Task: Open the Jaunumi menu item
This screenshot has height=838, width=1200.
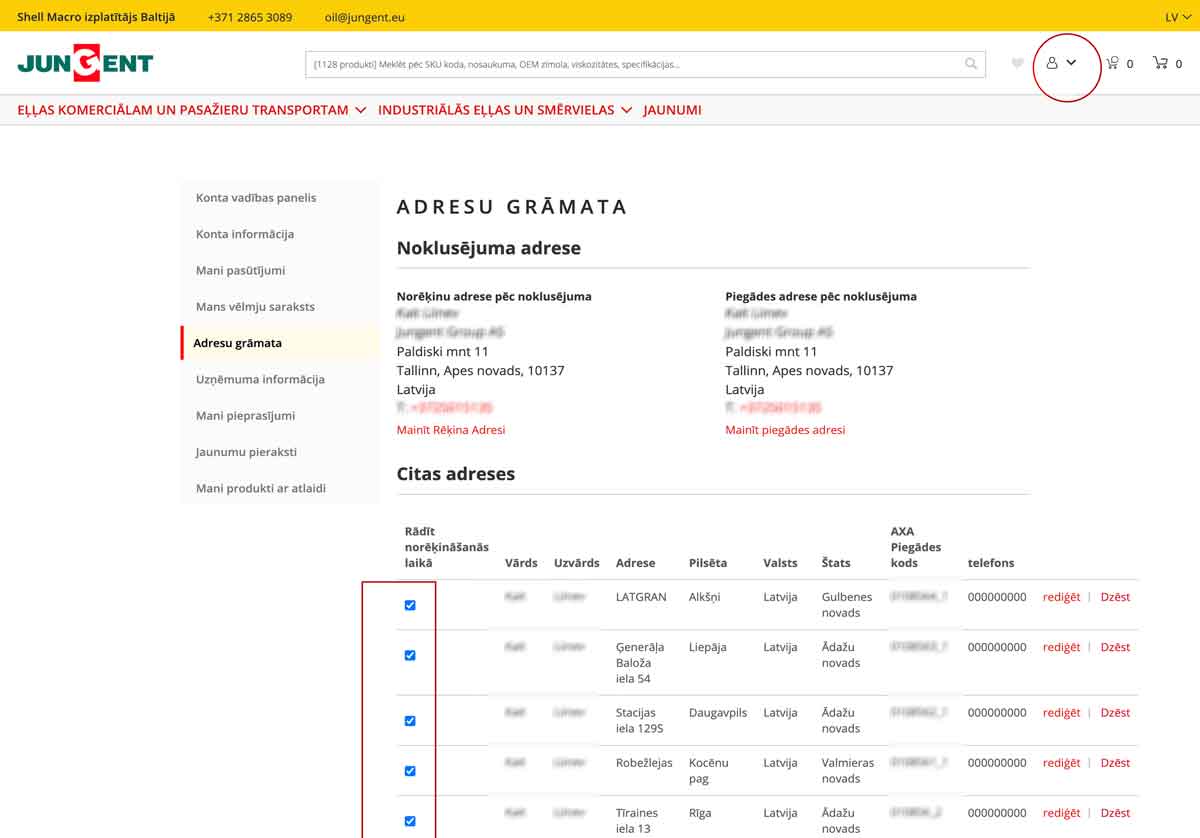Action: coord(672,110)
